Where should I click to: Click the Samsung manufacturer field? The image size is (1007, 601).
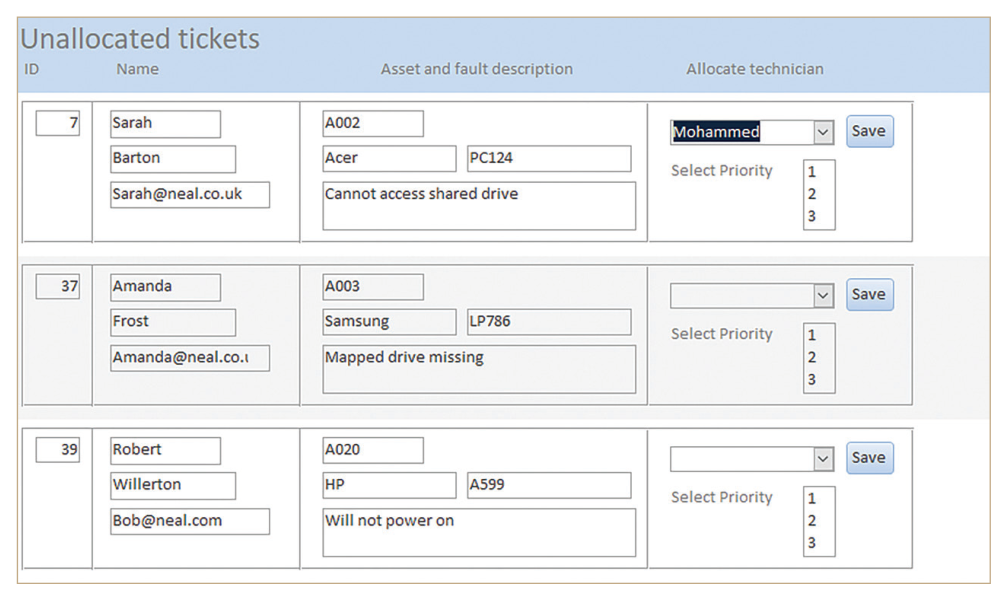coord(389,322)
